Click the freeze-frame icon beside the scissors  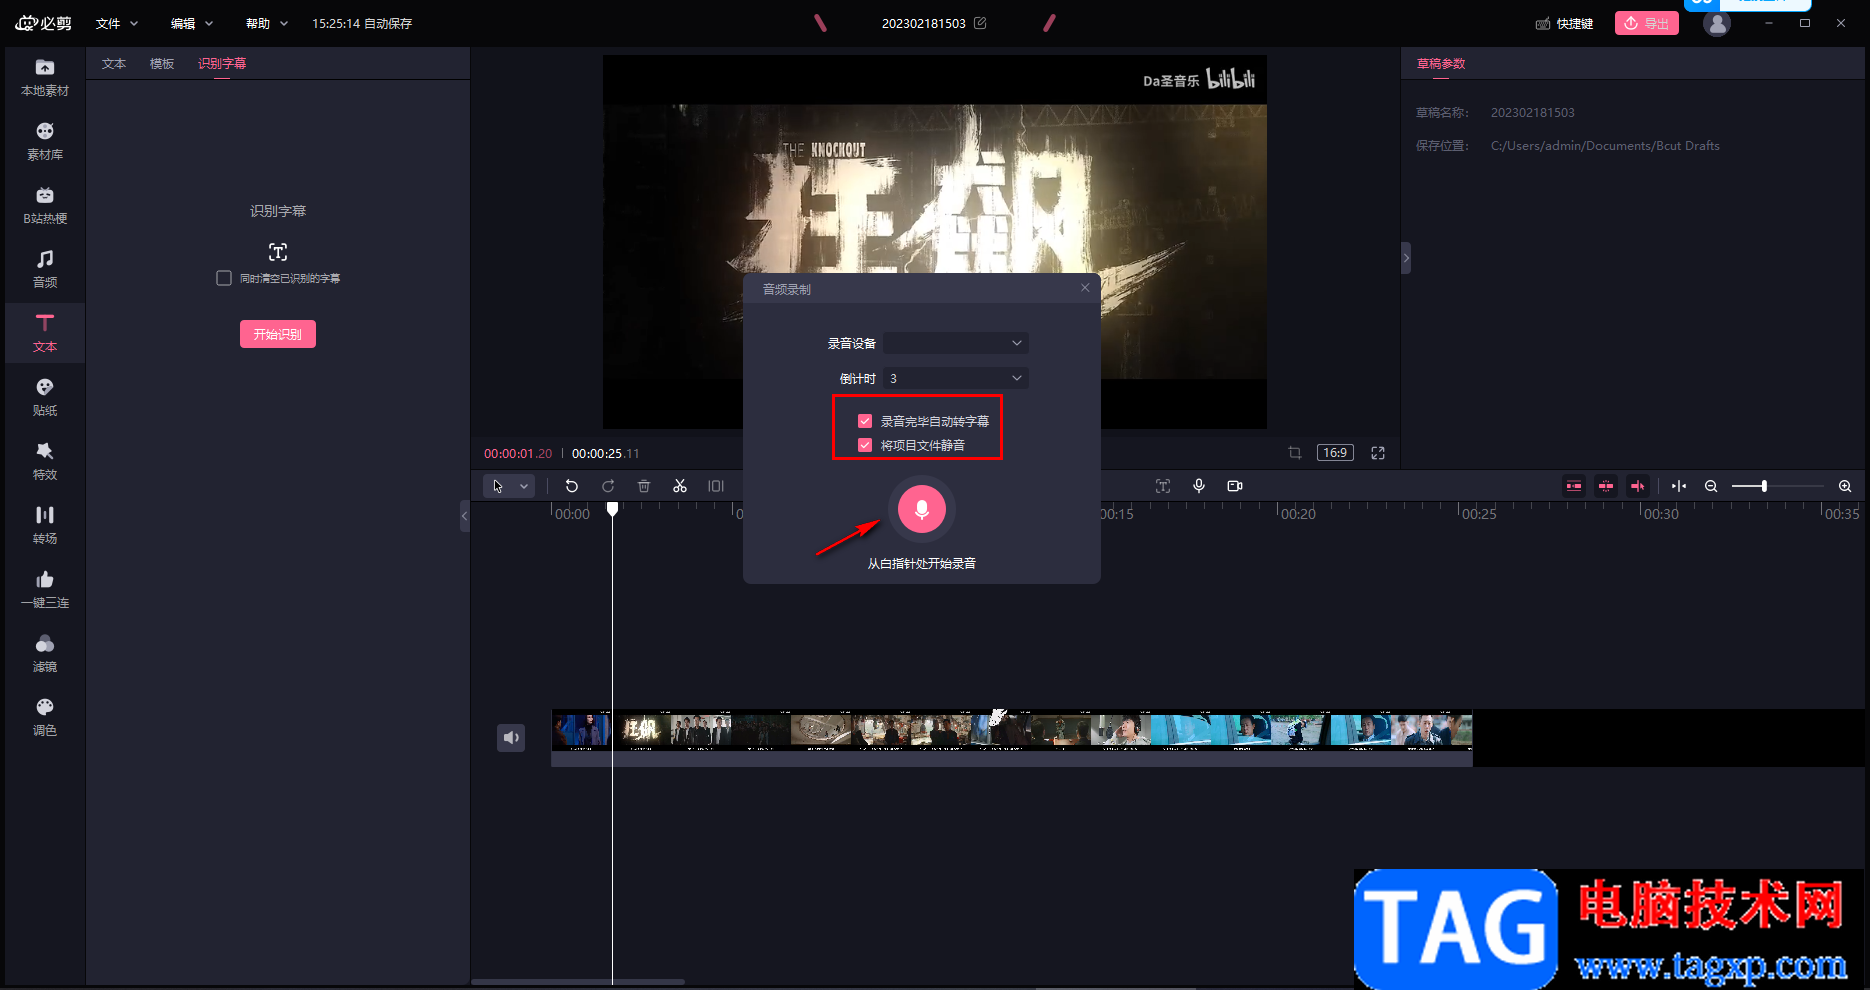716,486
